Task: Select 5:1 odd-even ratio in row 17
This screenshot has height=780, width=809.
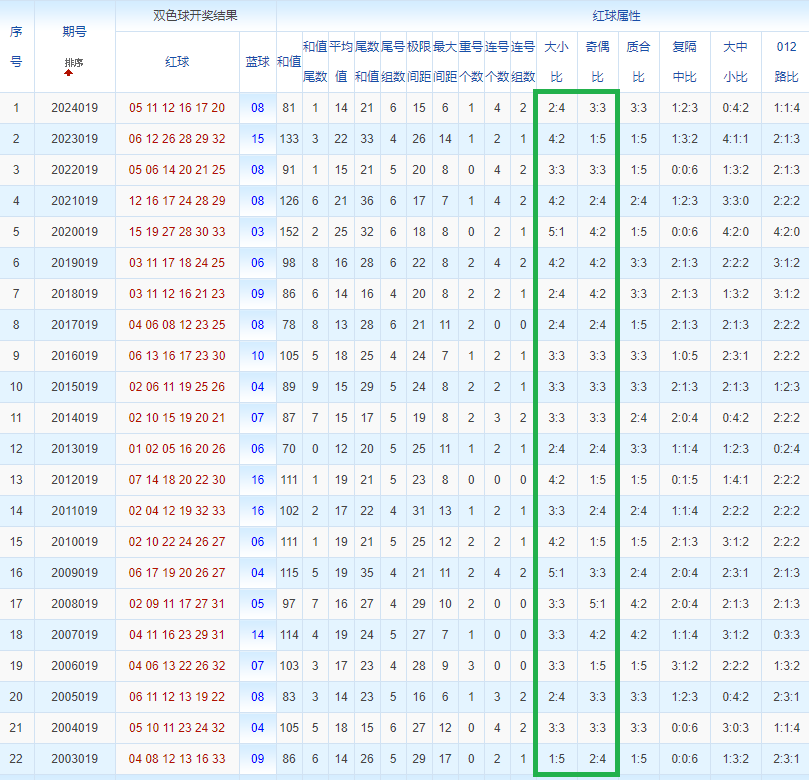Action: click(x=597, y=604)
